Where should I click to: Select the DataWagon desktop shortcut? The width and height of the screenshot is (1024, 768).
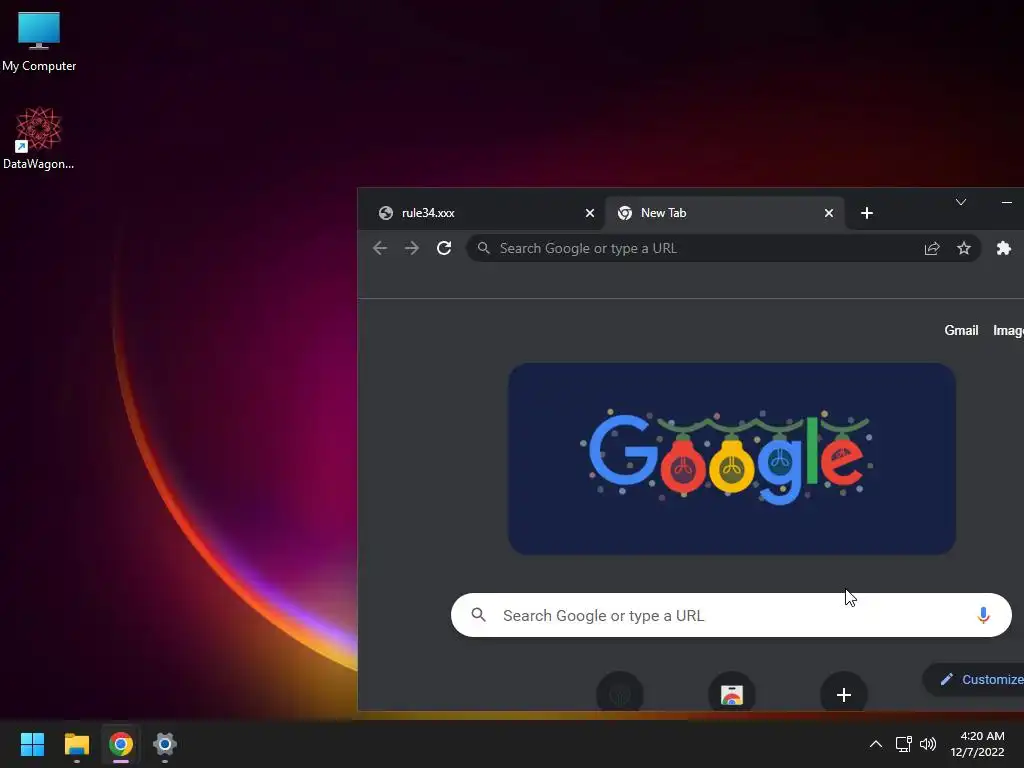click(x=39, y=138)
